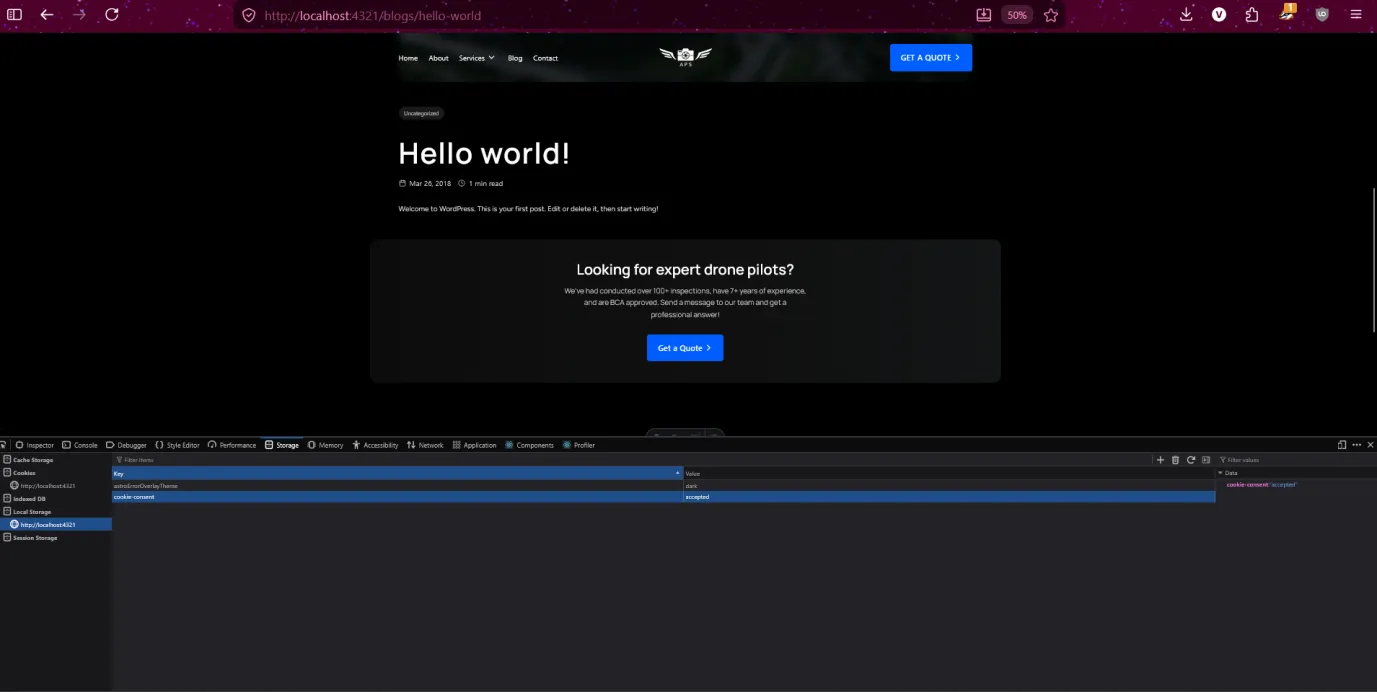Image resolution: width=1377 pixels, height=692 pixels.
Task: Go back with the browser back arrow
Action: [x=46, y=15]
